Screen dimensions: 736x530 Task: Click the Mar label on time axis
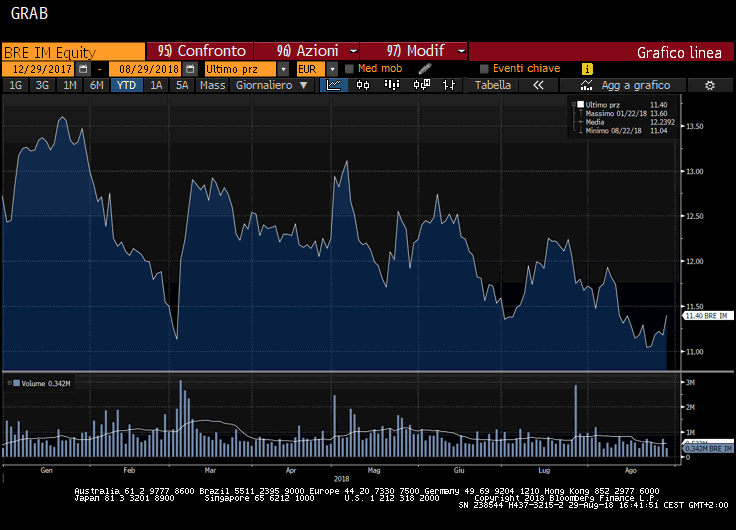pos(210,470)
